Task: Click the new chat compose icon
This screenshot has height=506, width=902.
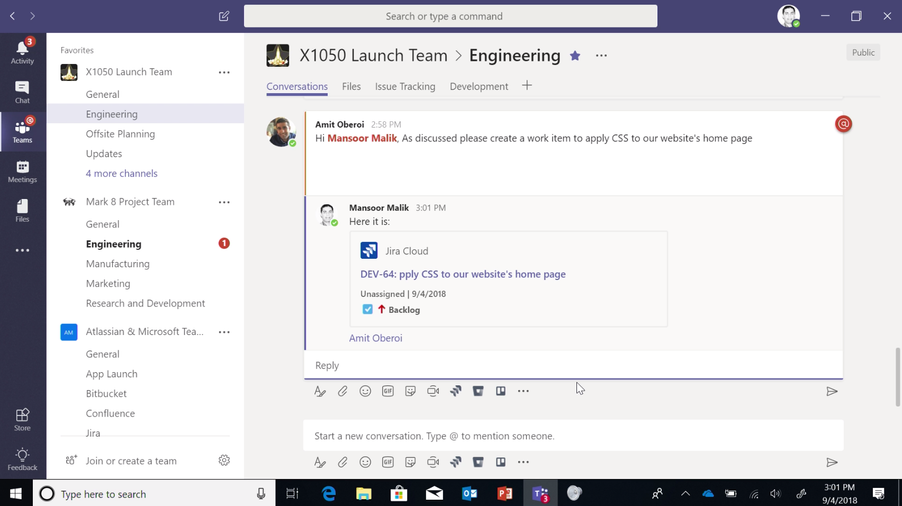Action: [224, 16]
